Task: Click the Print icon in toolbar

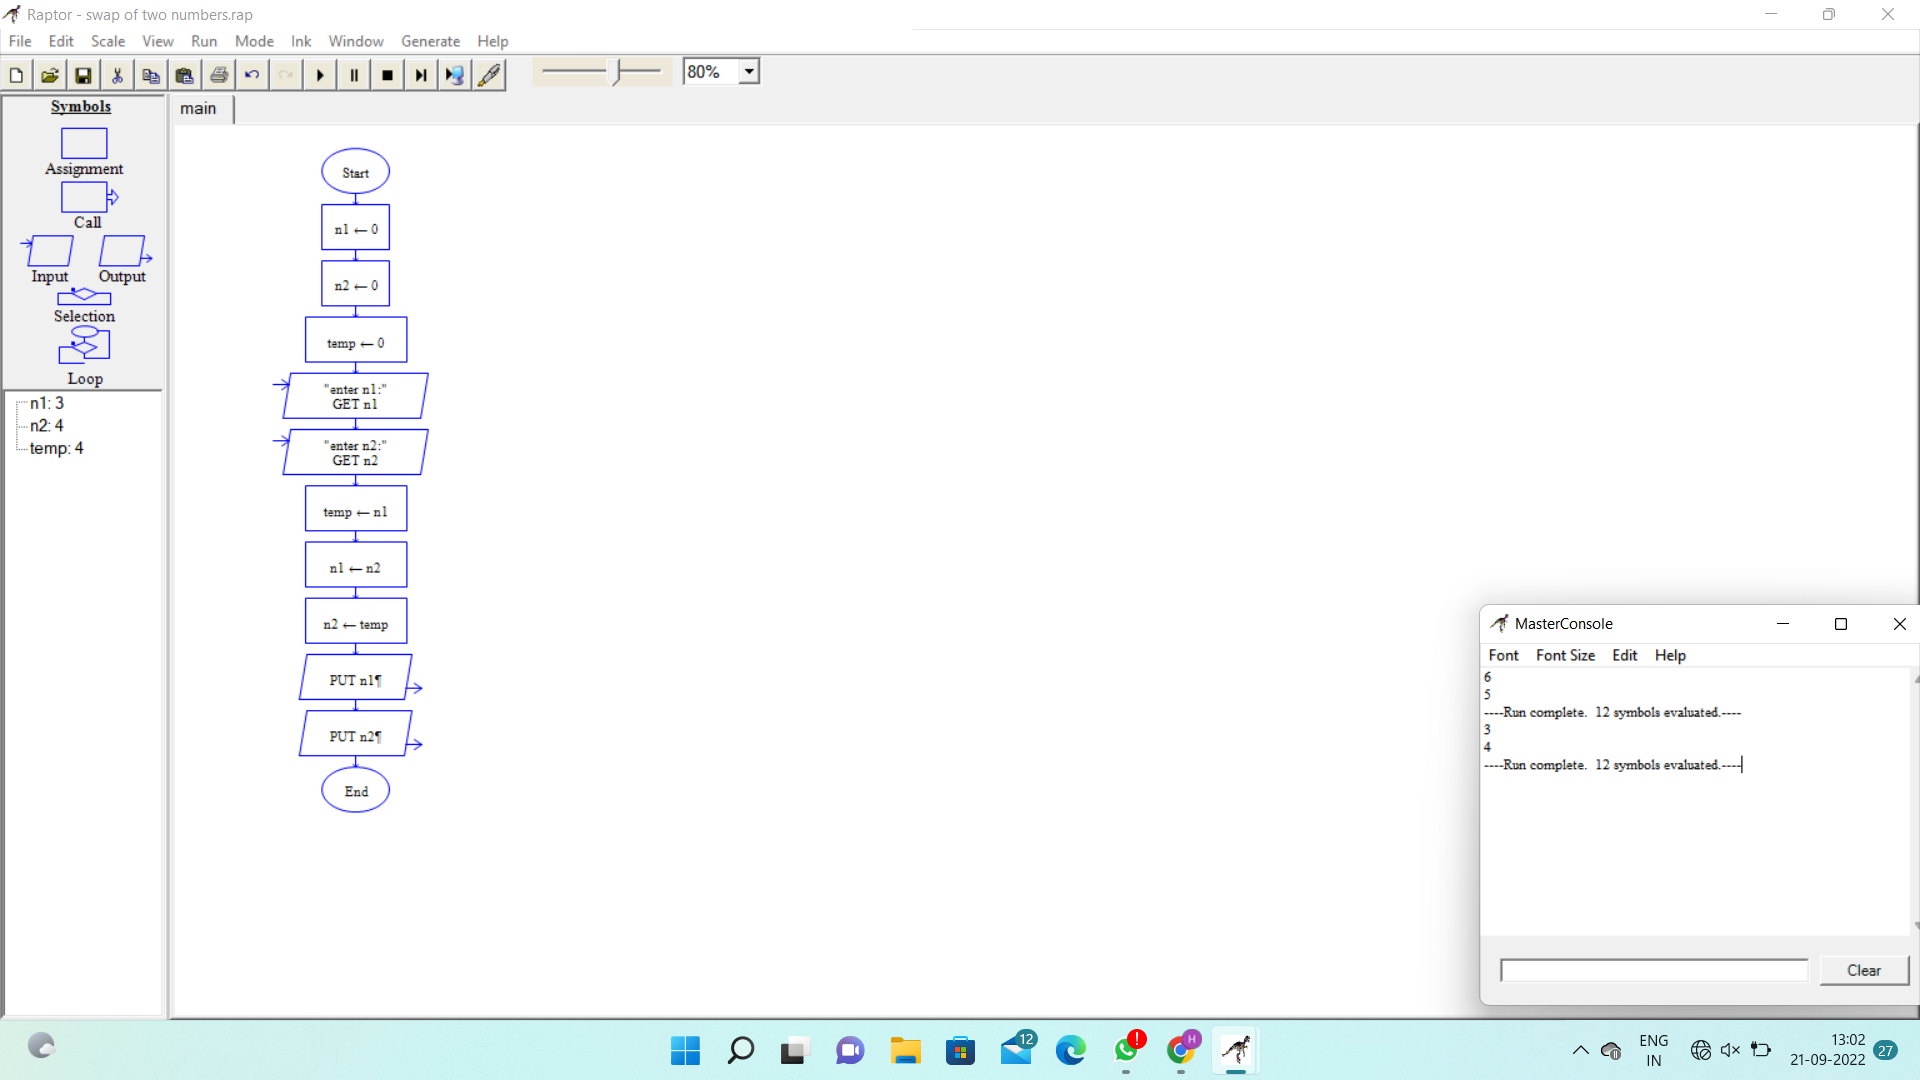Action: [219, 75]
